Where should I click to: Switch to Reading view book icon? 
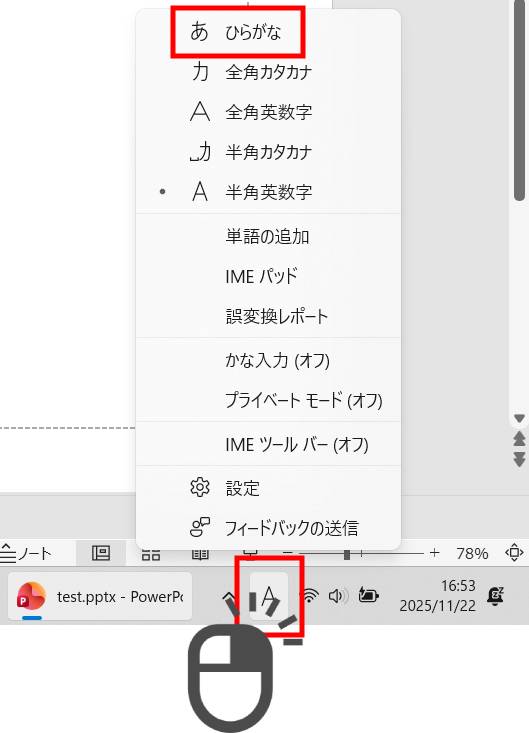200,555
